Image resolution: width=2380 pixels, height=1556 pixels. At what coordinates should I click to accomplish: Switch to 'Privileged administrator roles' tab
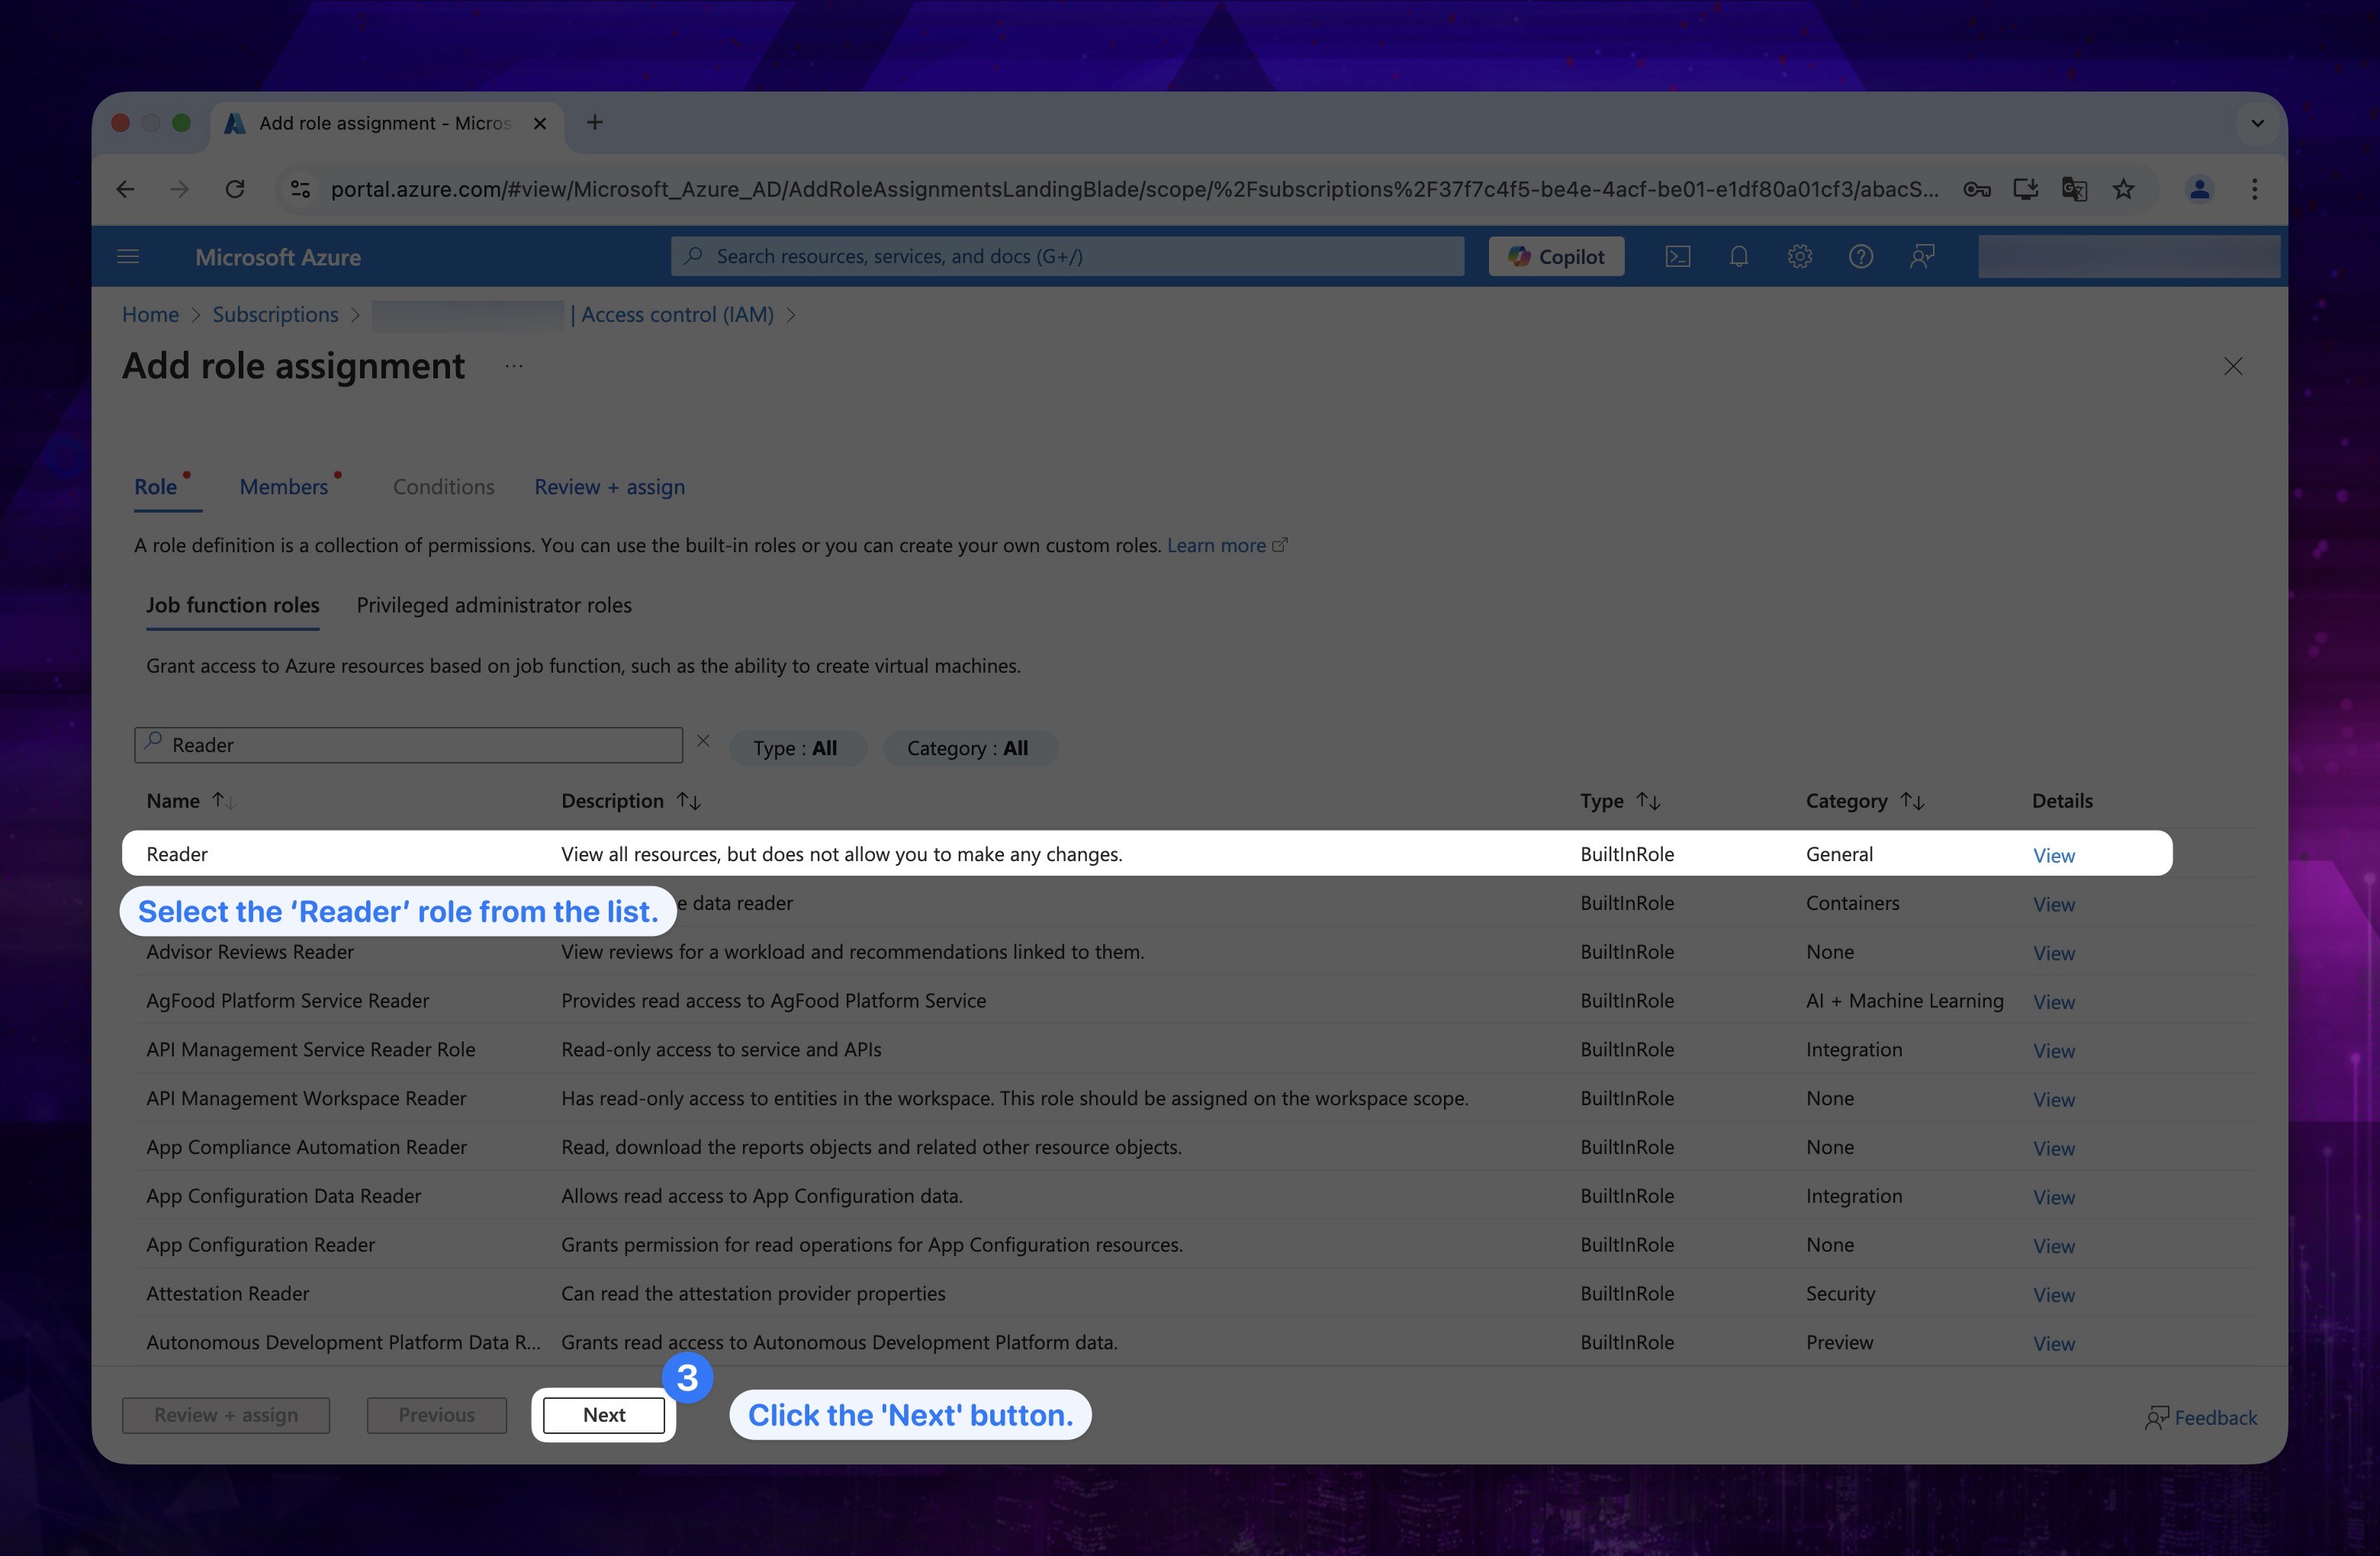click(x=493, y=603)
